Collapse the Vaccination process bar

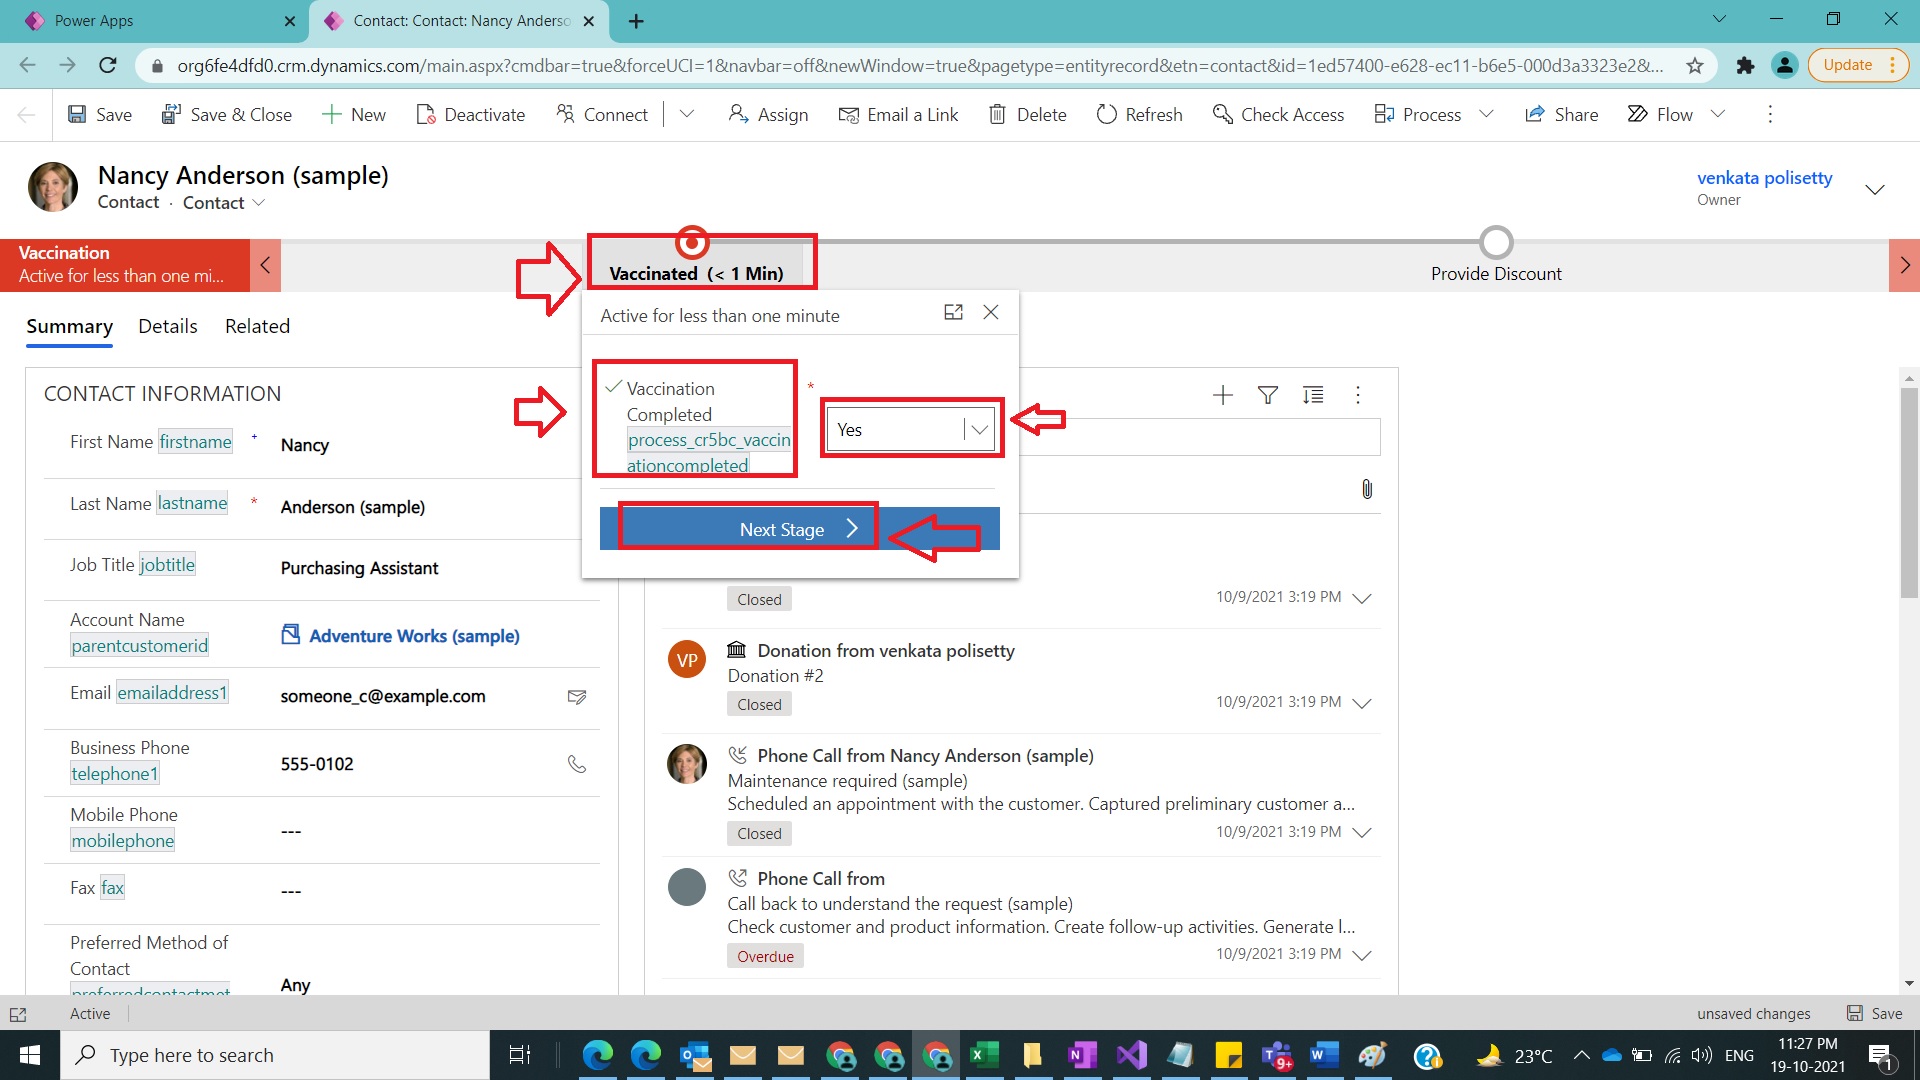coord(265,265)
